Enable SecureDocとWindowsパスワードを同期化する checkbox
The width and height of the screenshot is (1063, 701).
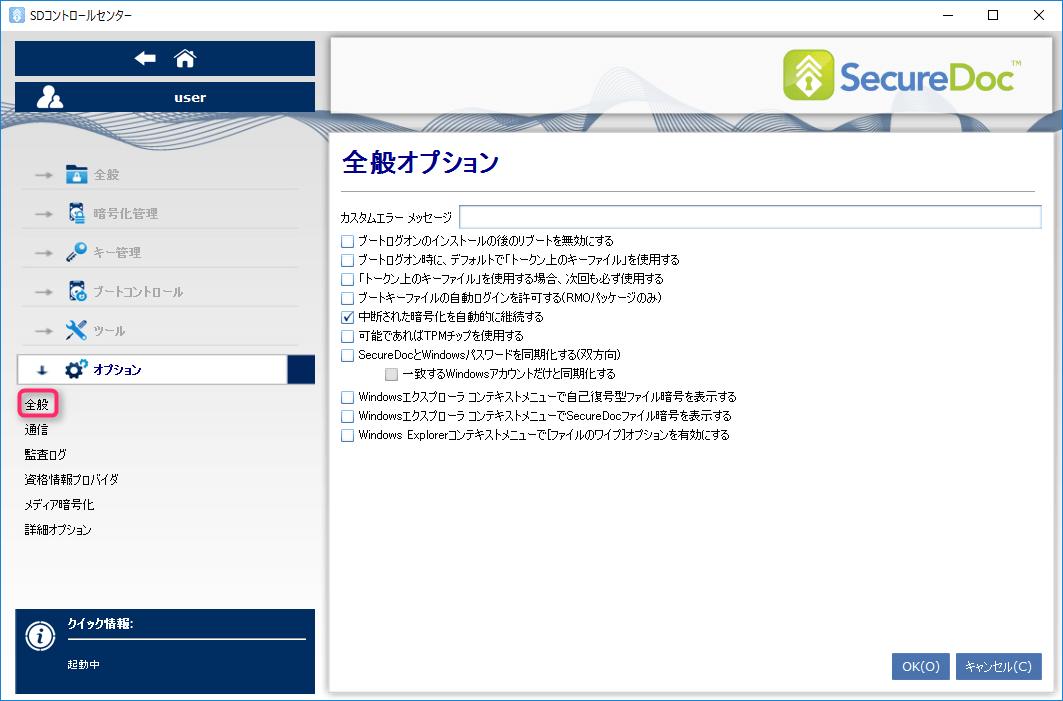coord(348,355)
